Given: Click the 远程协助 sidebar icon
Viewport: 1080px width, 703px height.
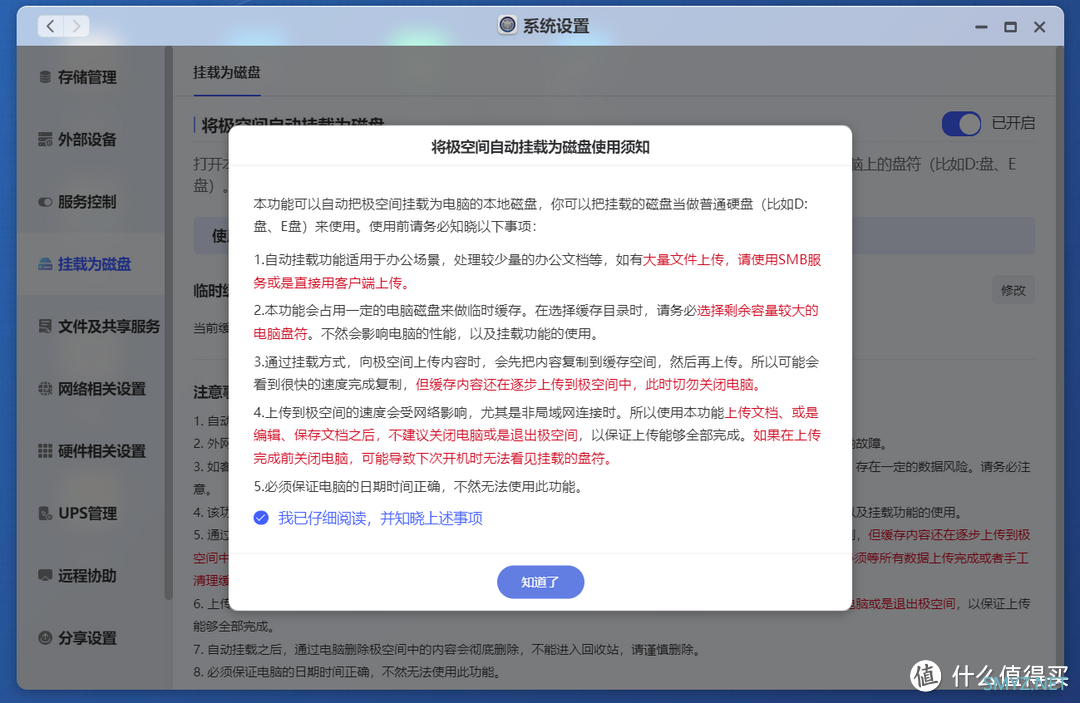Looking at the screenshot, I should tap(45, 576).
